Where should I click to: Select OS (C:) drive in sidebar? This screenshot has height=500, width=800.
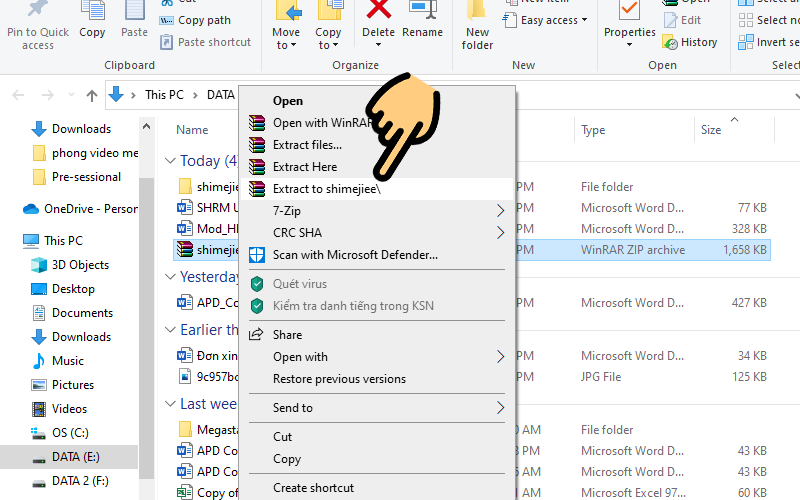[60, 433]
